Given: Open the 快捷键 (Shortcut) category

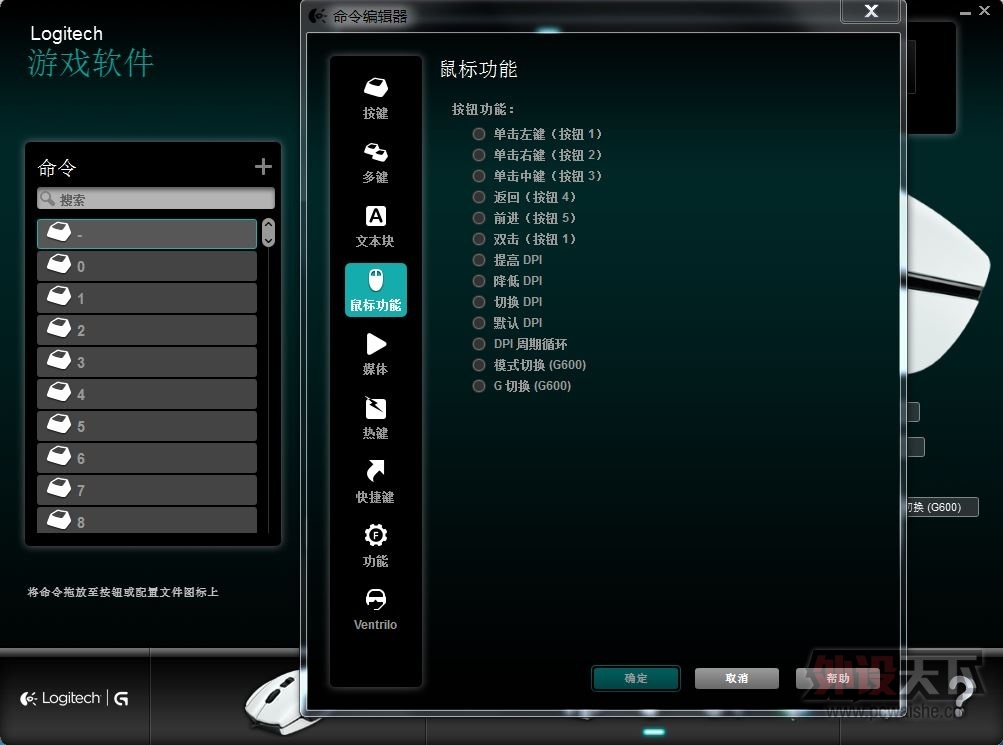Looking at the screenshot, I should click(x=375, y=482).
